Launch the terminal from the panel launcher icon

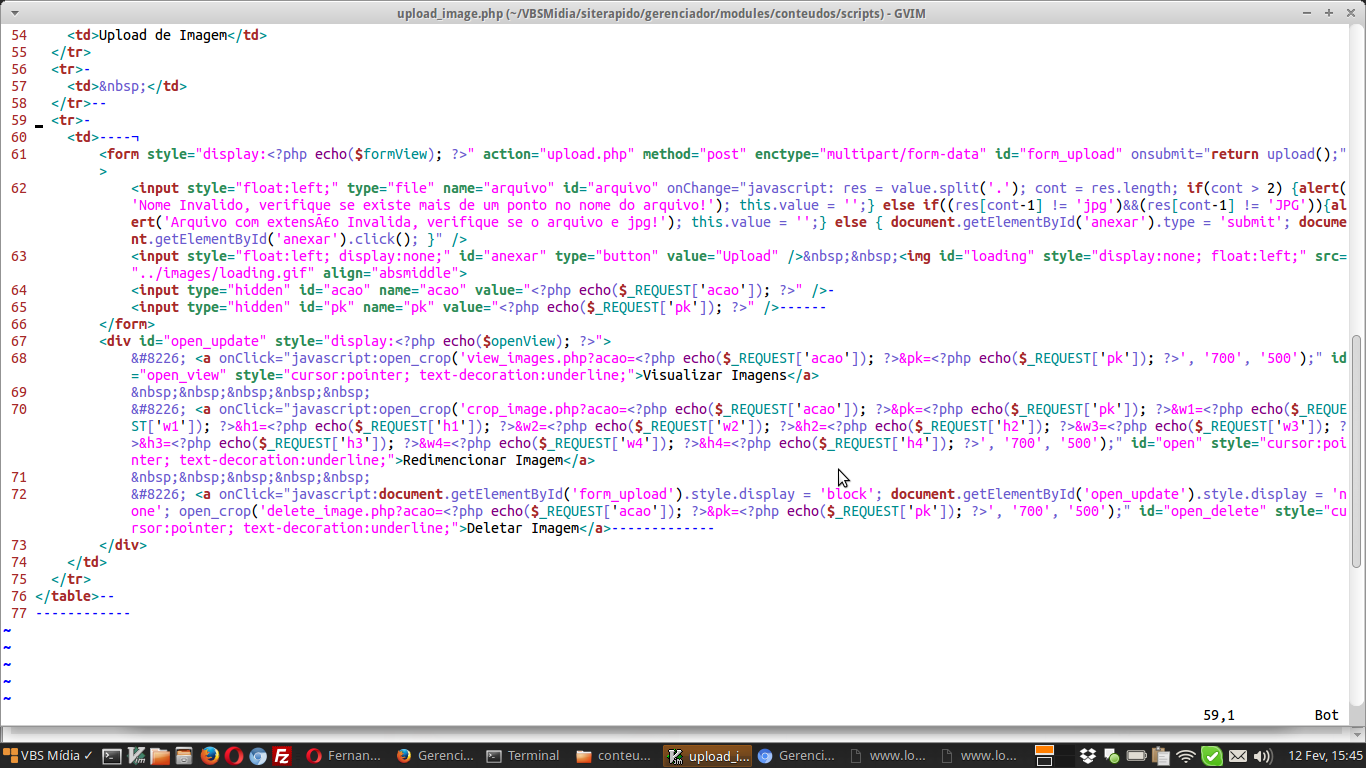click(112, 756)
